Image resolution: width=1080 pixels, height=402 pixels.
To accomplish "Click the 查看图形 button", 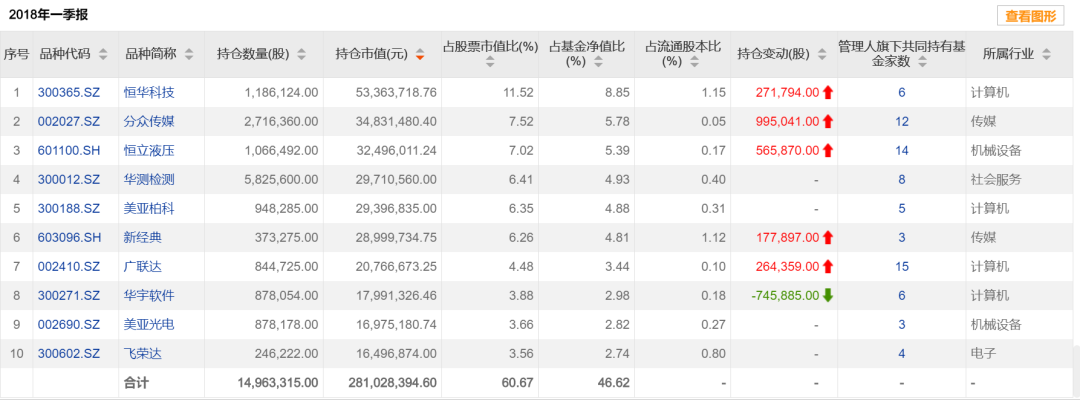I will point(1030,16).
